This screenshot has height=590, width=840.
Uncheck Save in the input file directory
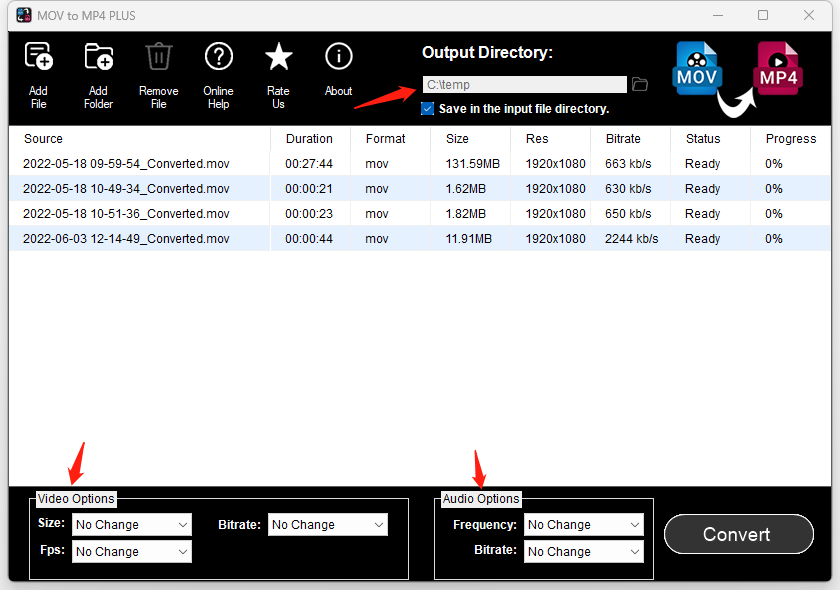point(428,108)
